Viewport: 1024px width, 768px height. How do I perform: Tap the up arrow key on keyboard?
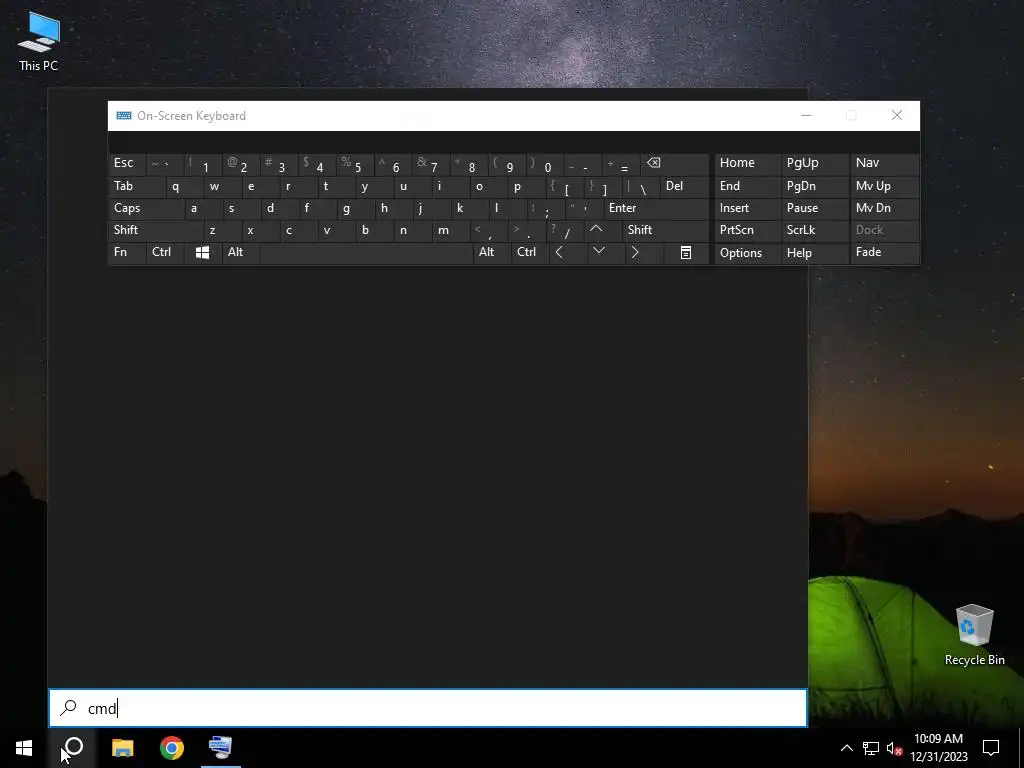[596, 230]
